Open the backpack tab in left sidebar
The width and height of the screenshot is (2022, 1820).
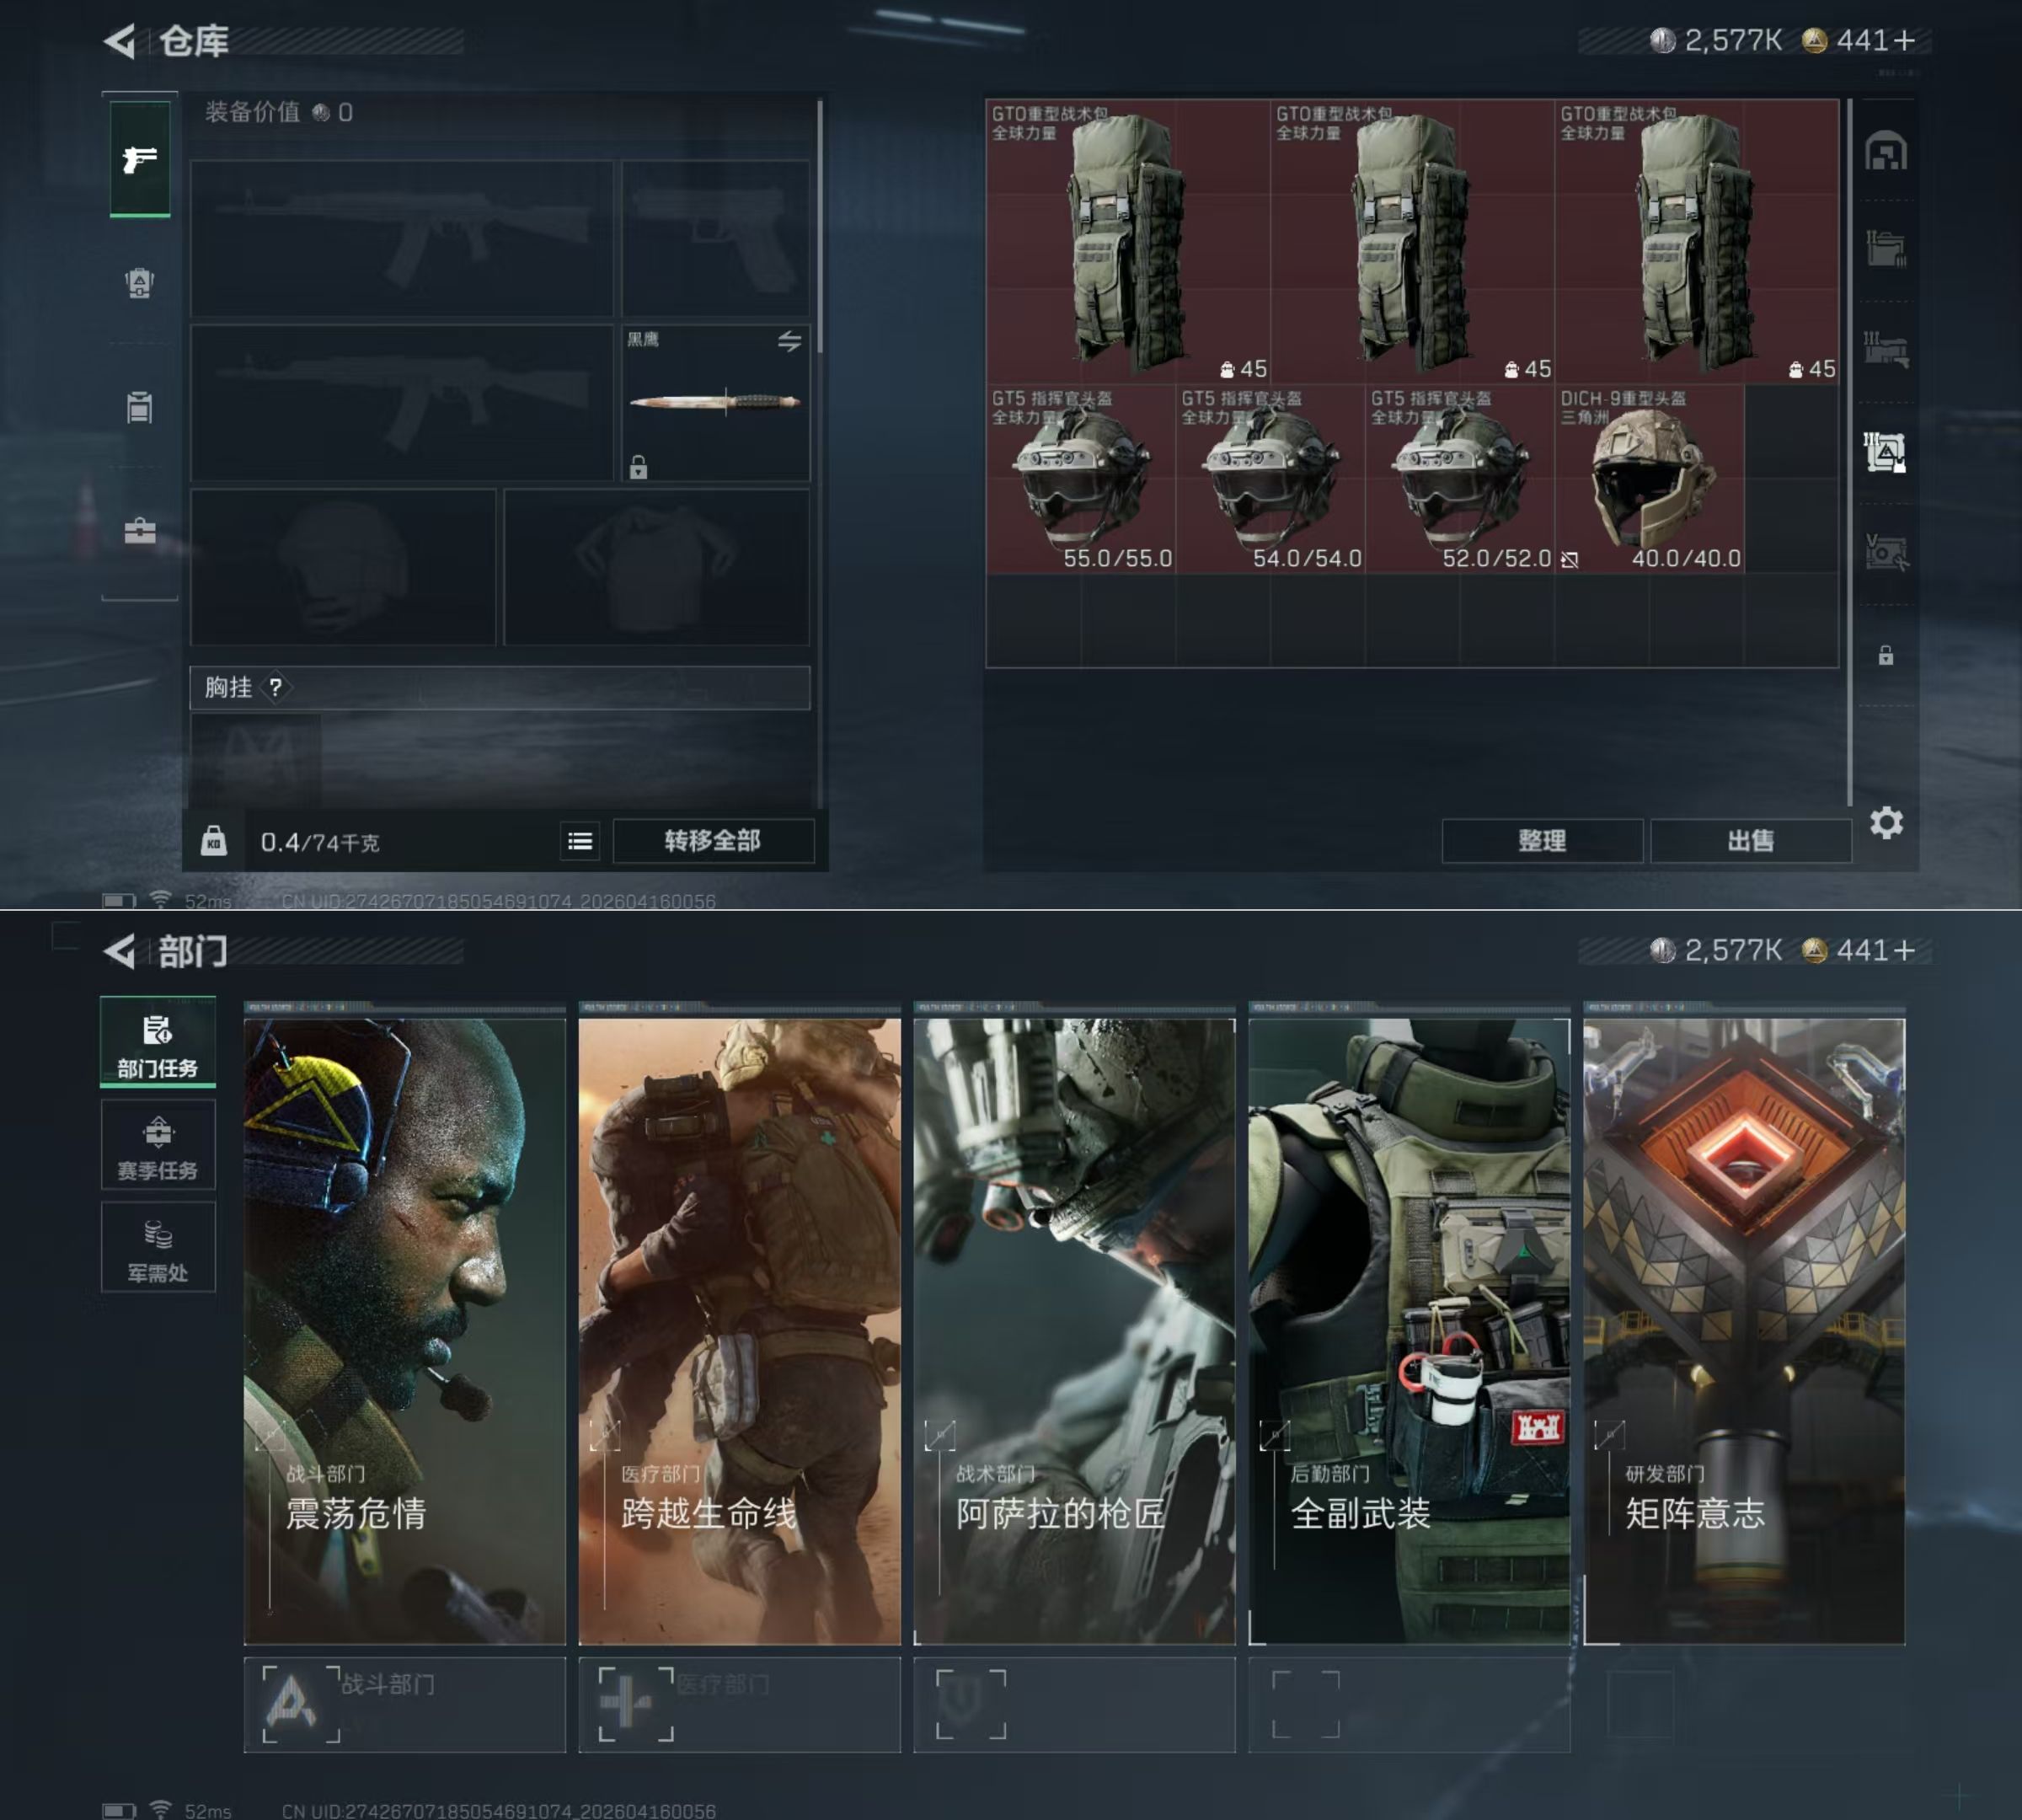[140, 283]
